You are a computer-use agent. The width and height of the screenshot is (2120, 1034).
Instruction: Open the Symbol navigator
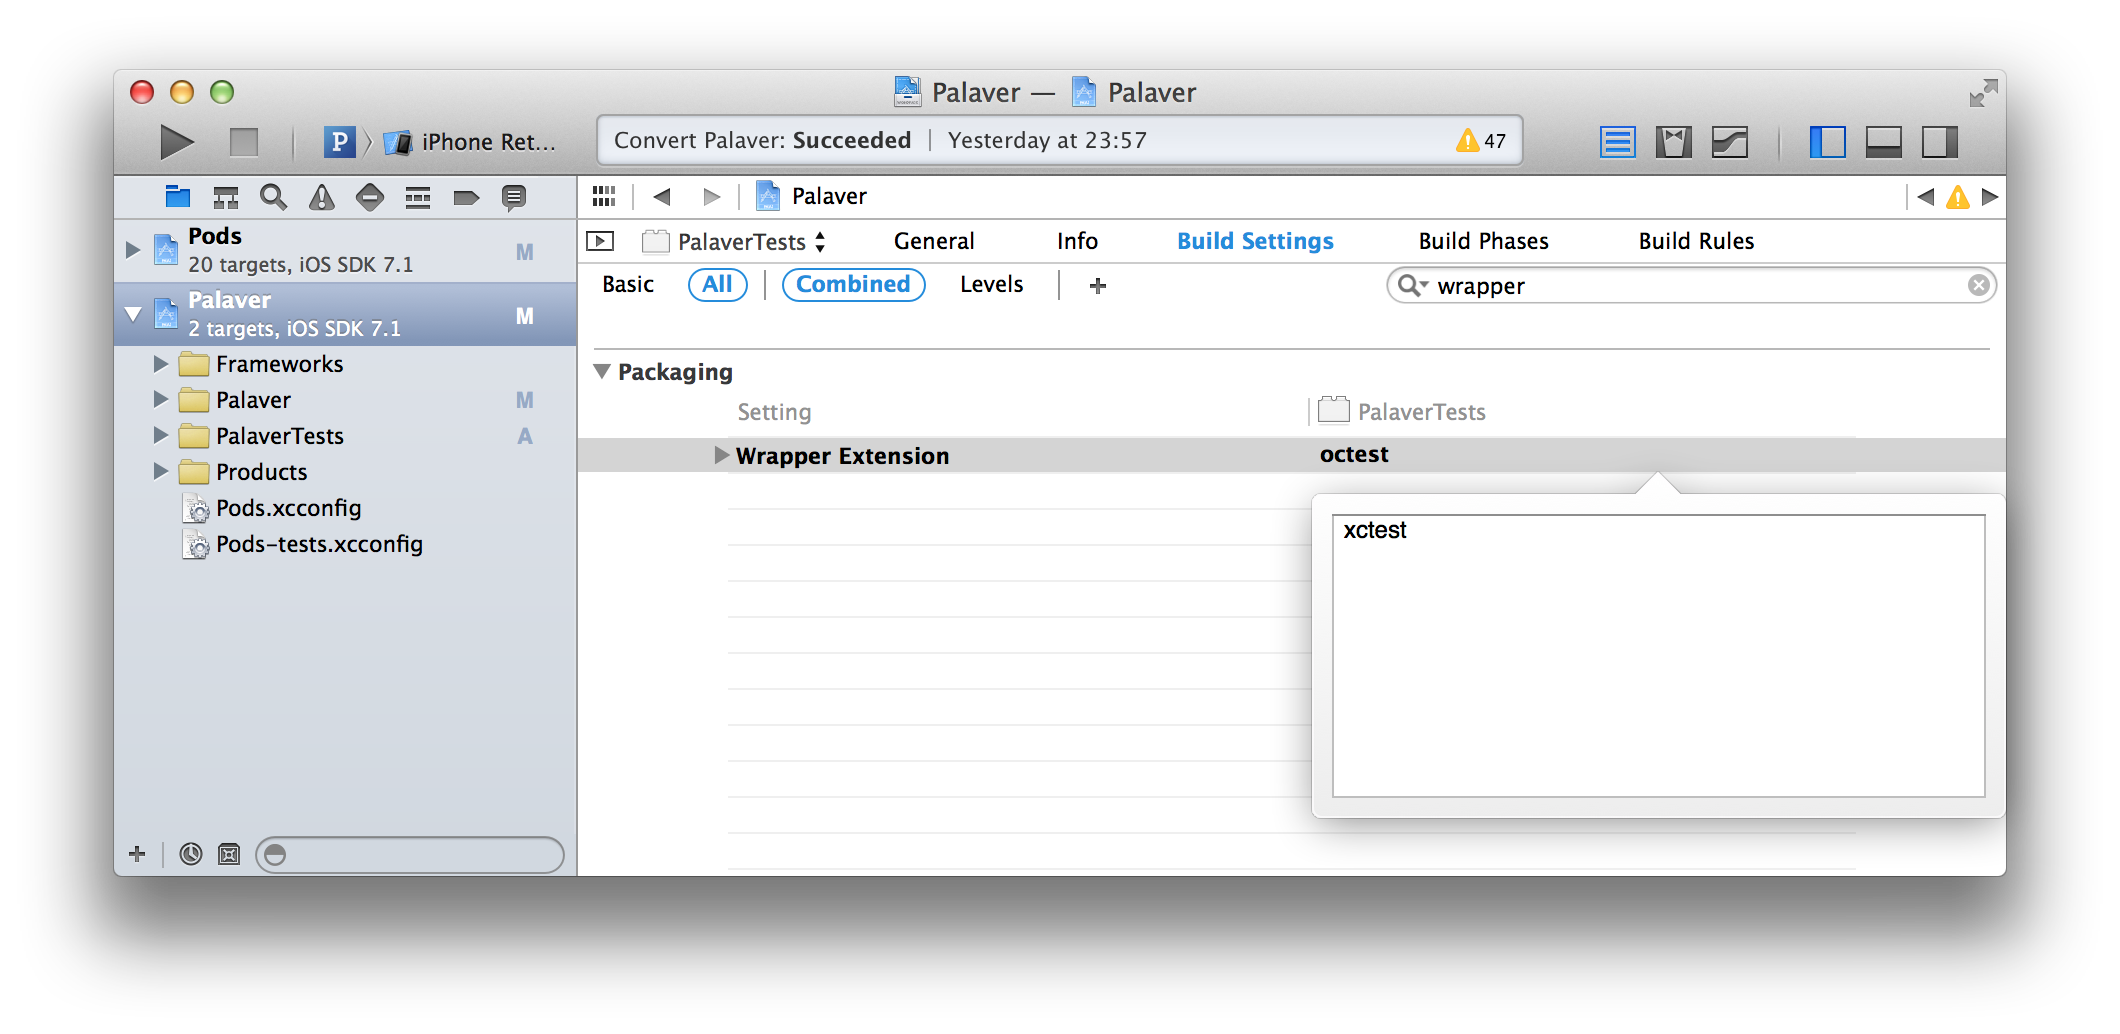[226, 197]
